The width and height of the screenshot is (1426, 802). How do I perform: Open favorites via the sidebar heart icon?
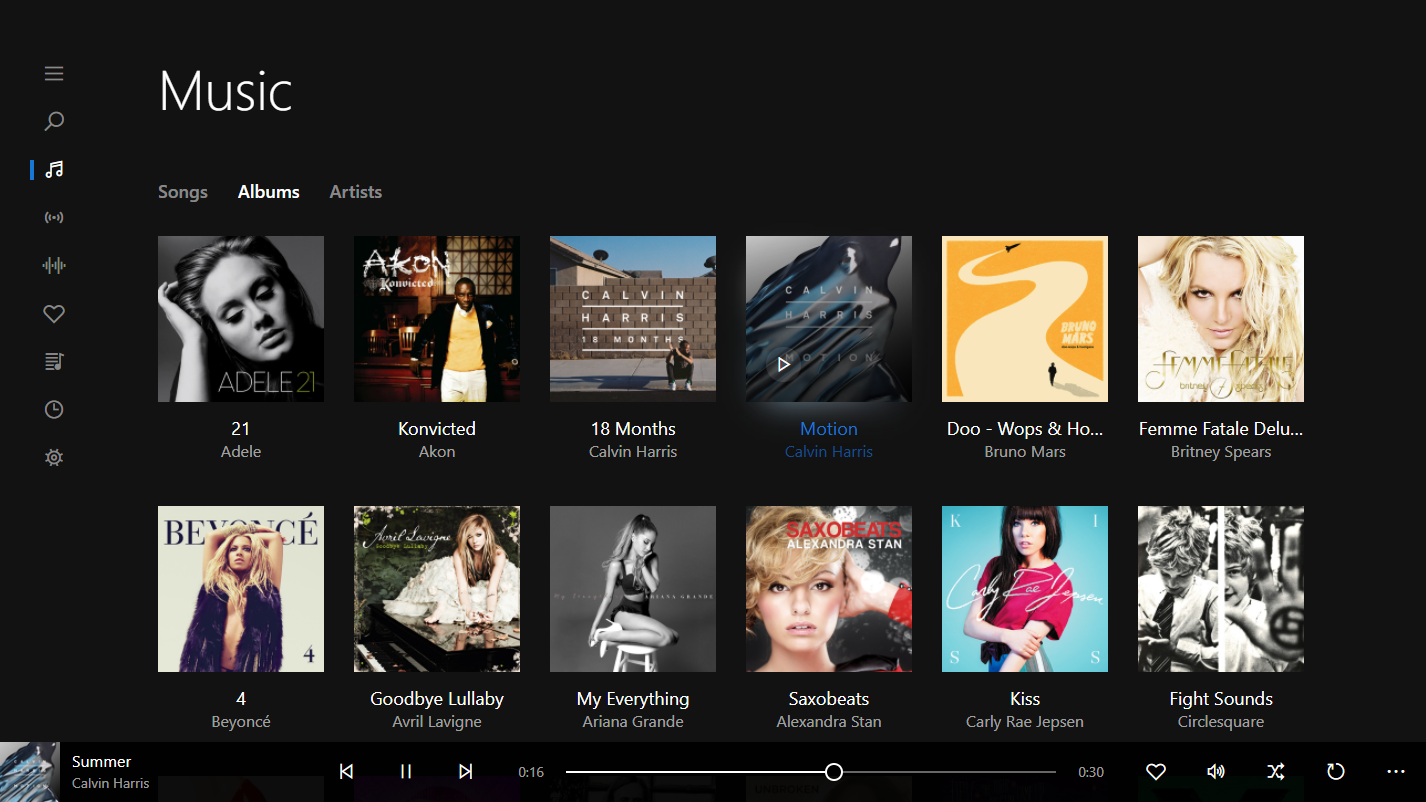click(x=54, y=314)
